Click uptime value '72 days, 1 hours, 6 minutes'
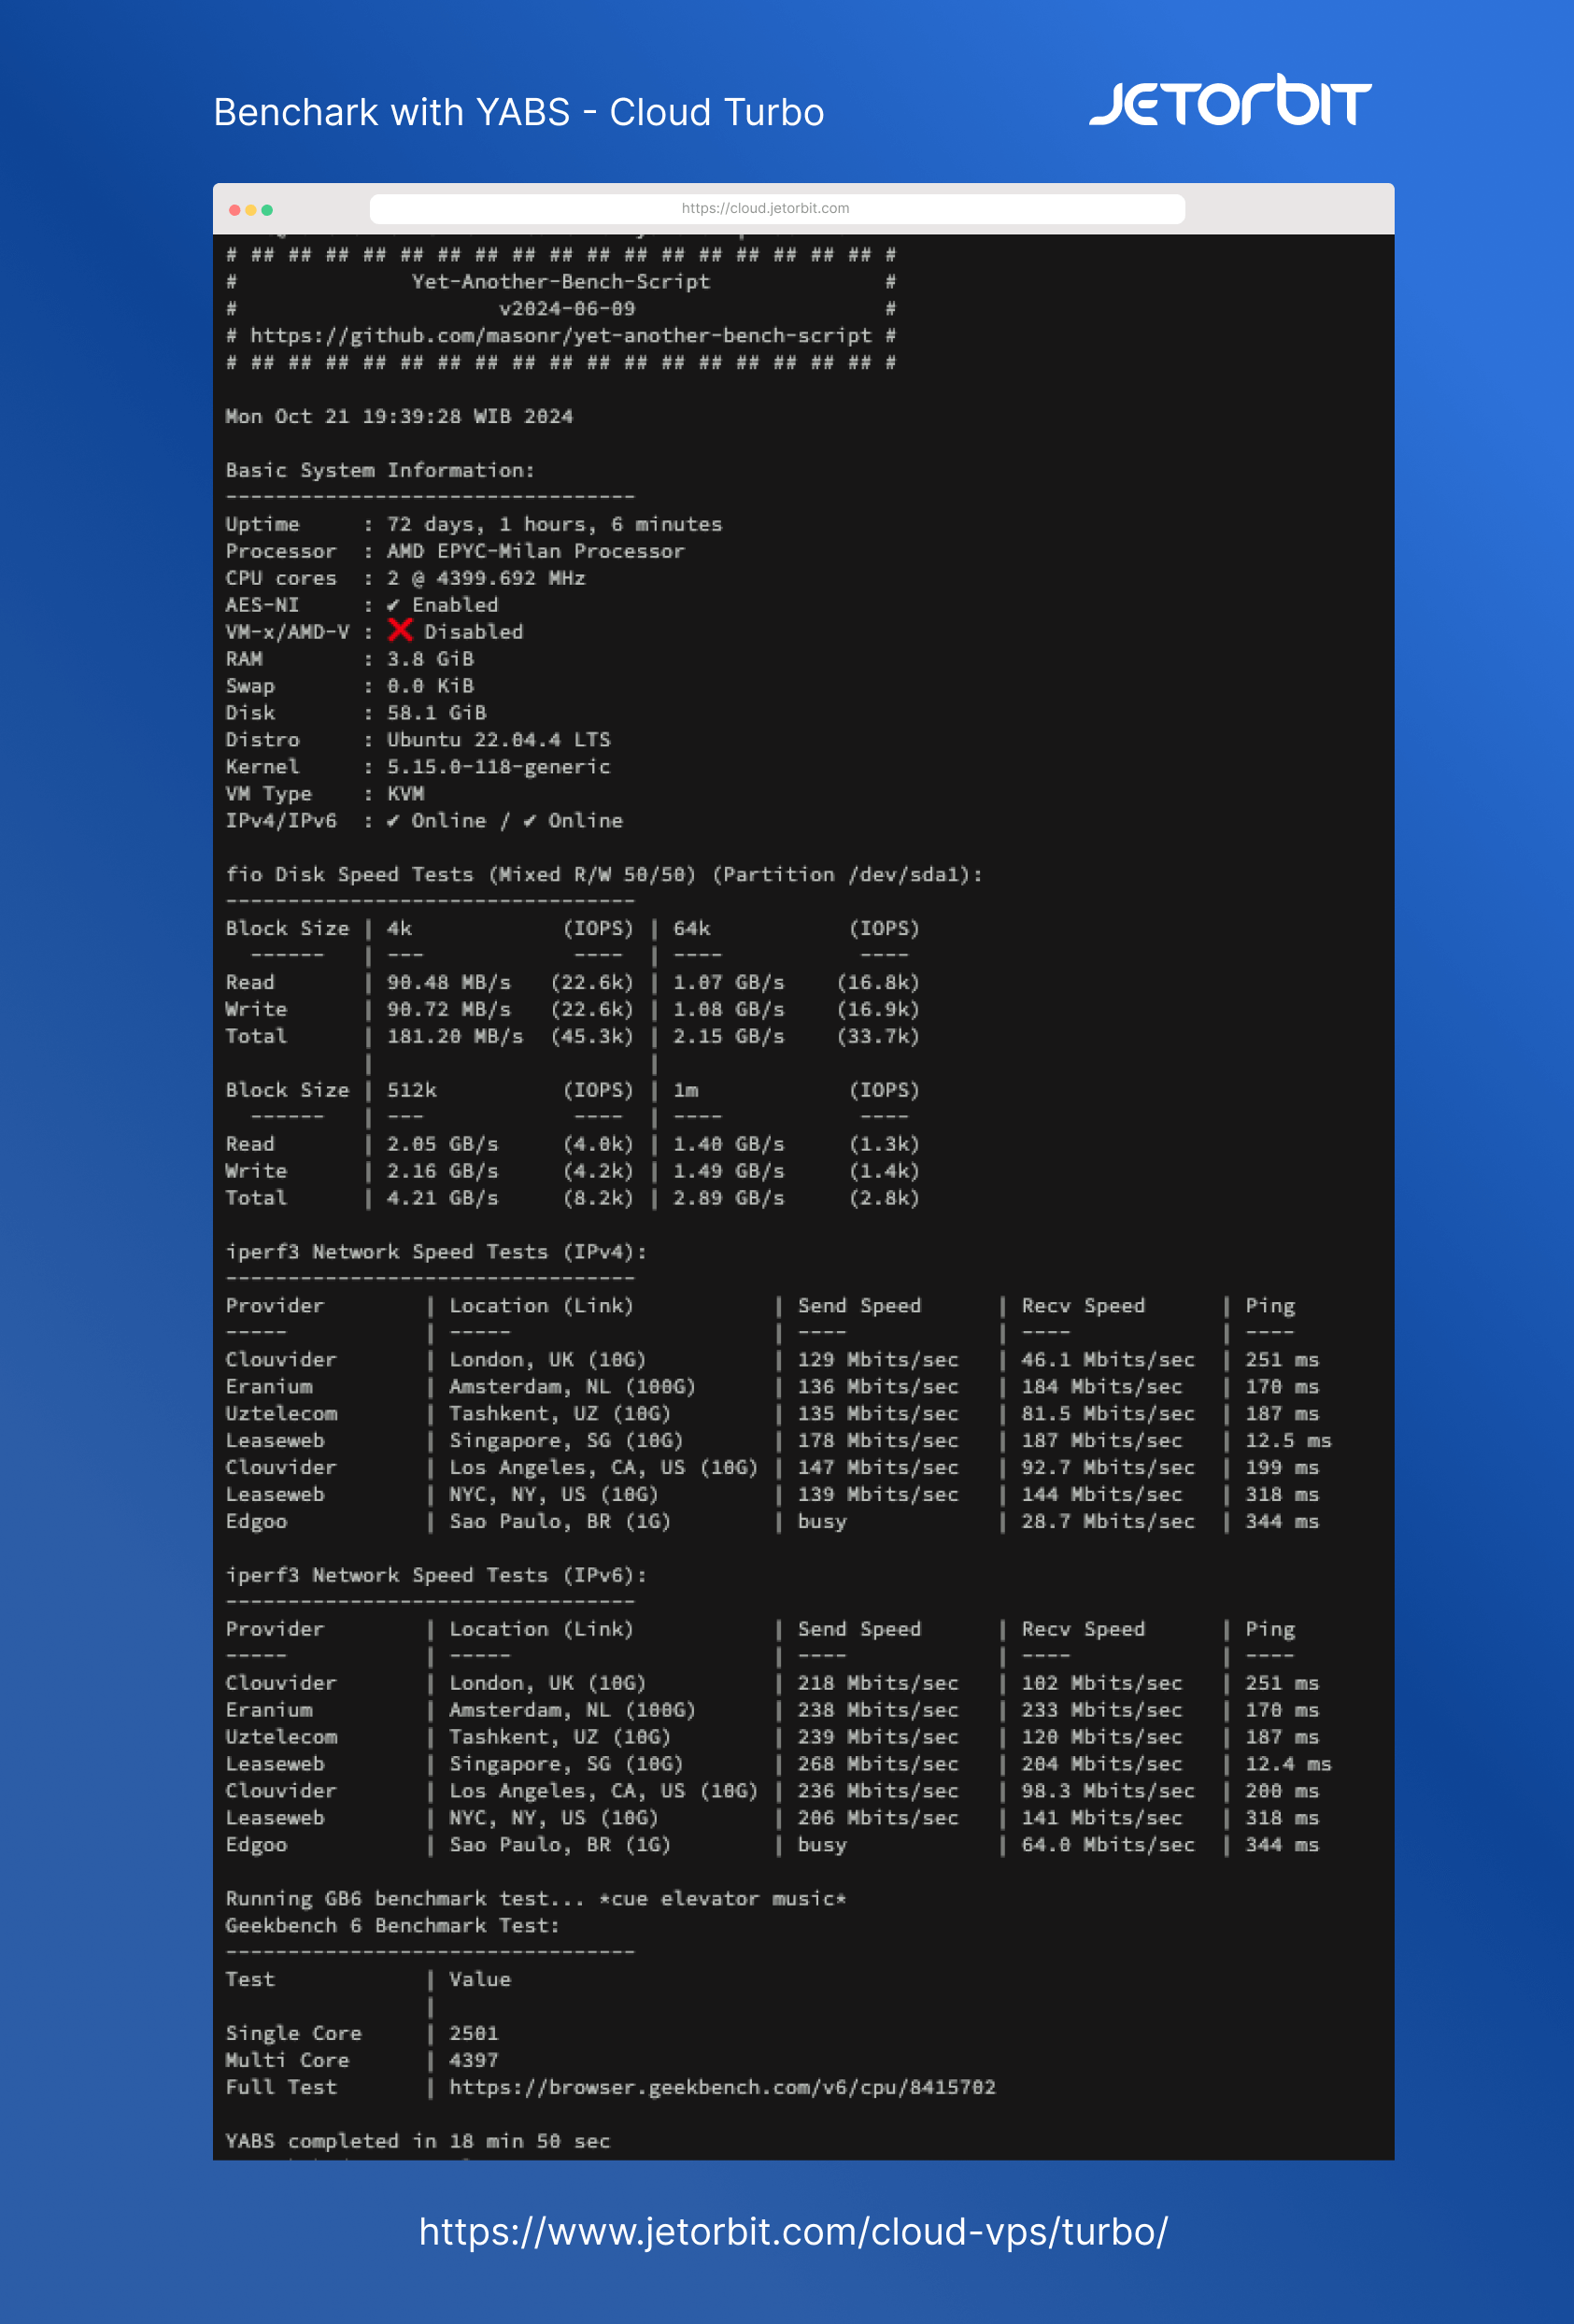 click(555, 525)
